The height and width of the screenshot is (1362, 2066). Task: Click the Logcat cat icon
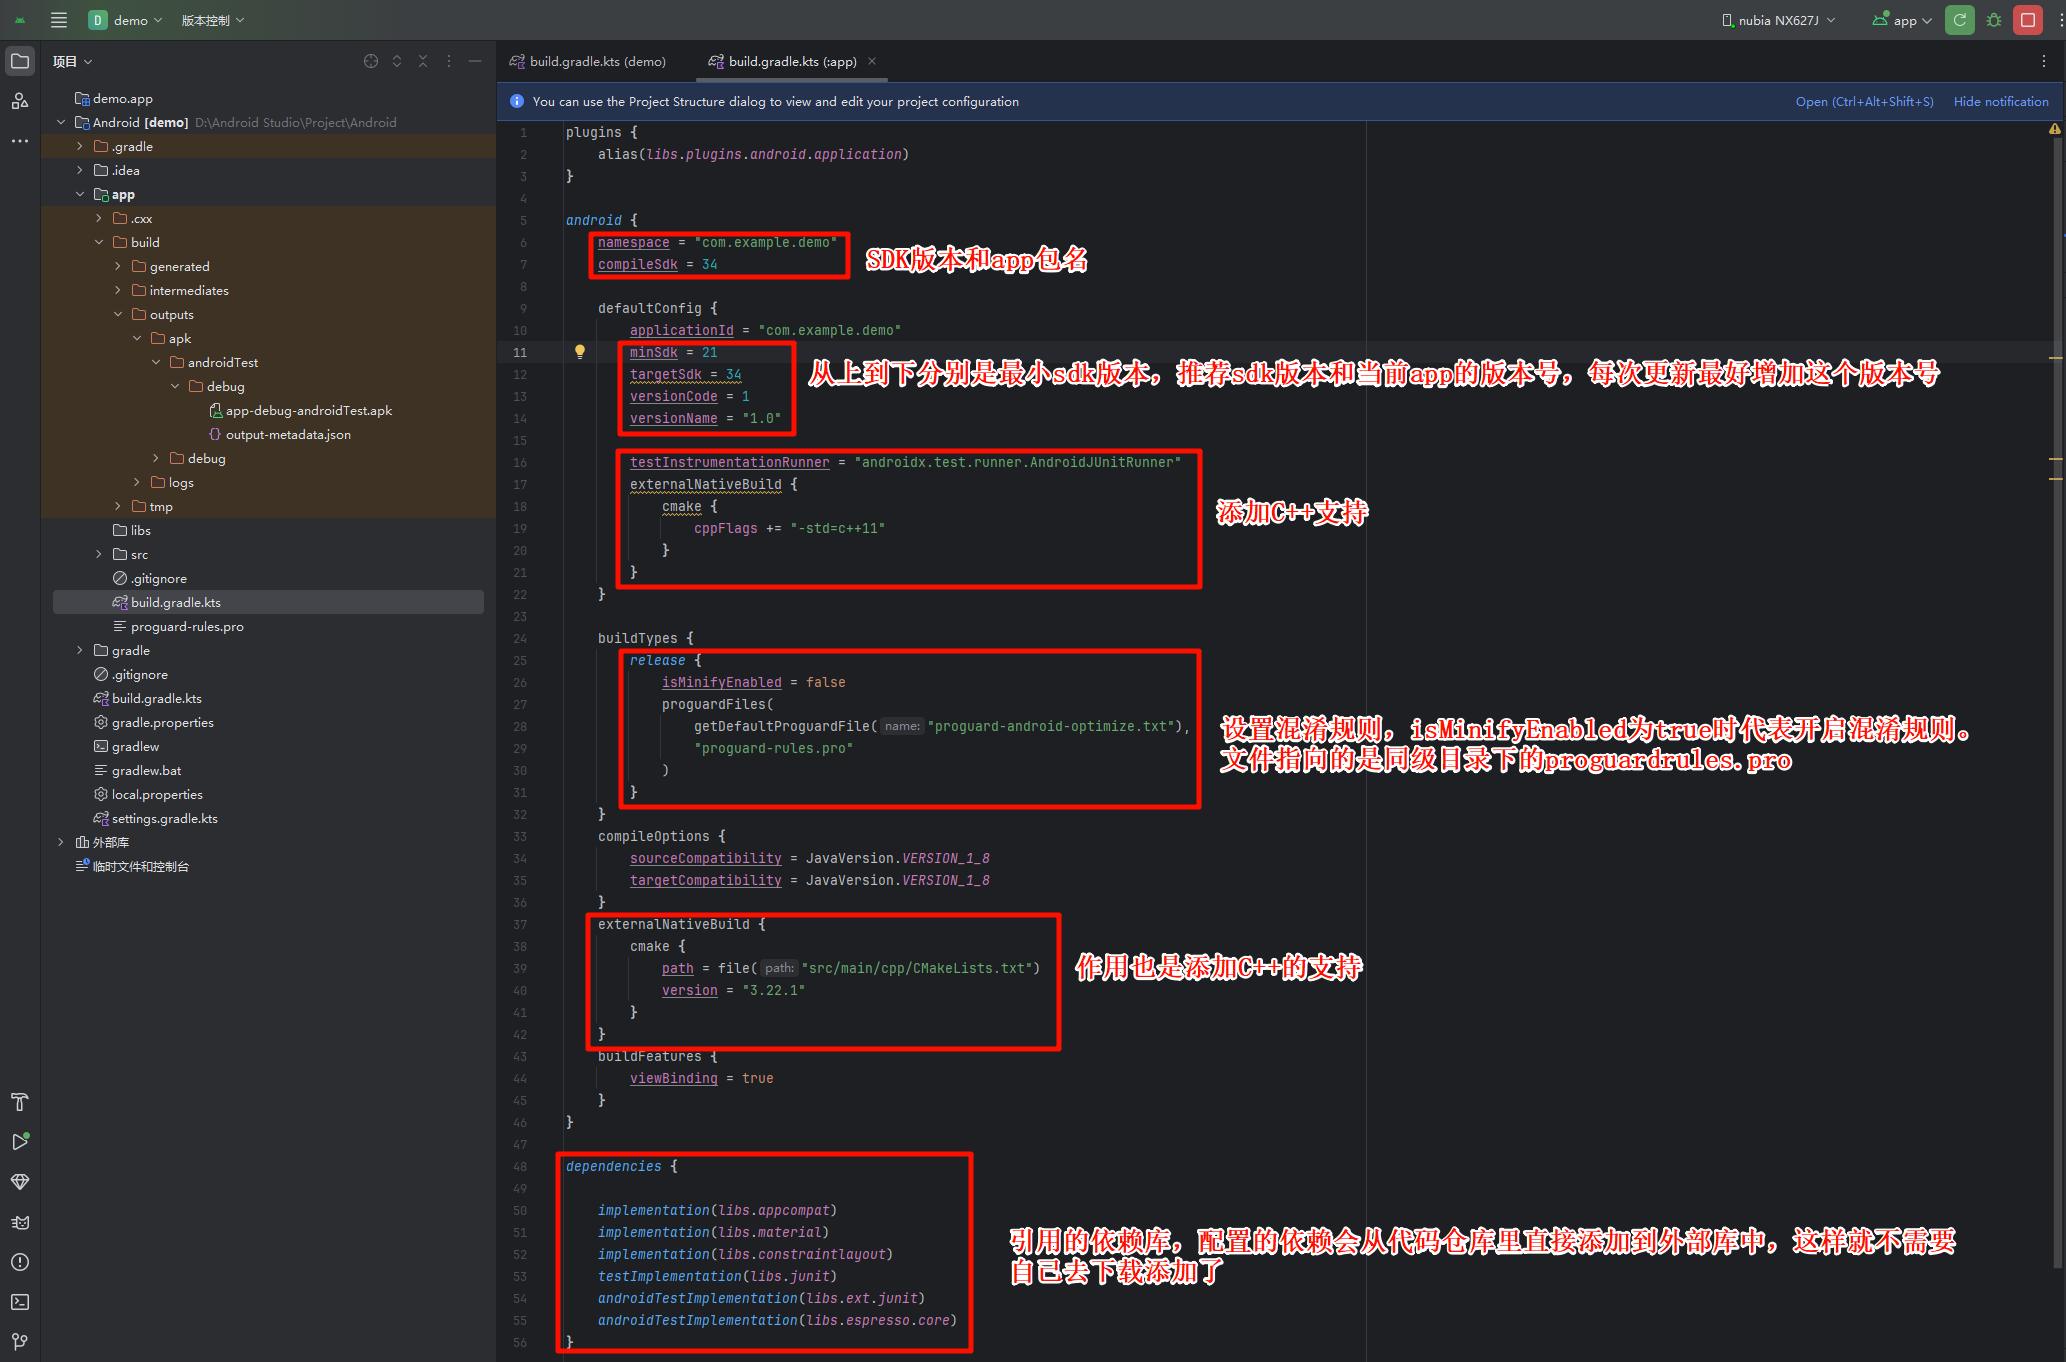click(19, 1222)
